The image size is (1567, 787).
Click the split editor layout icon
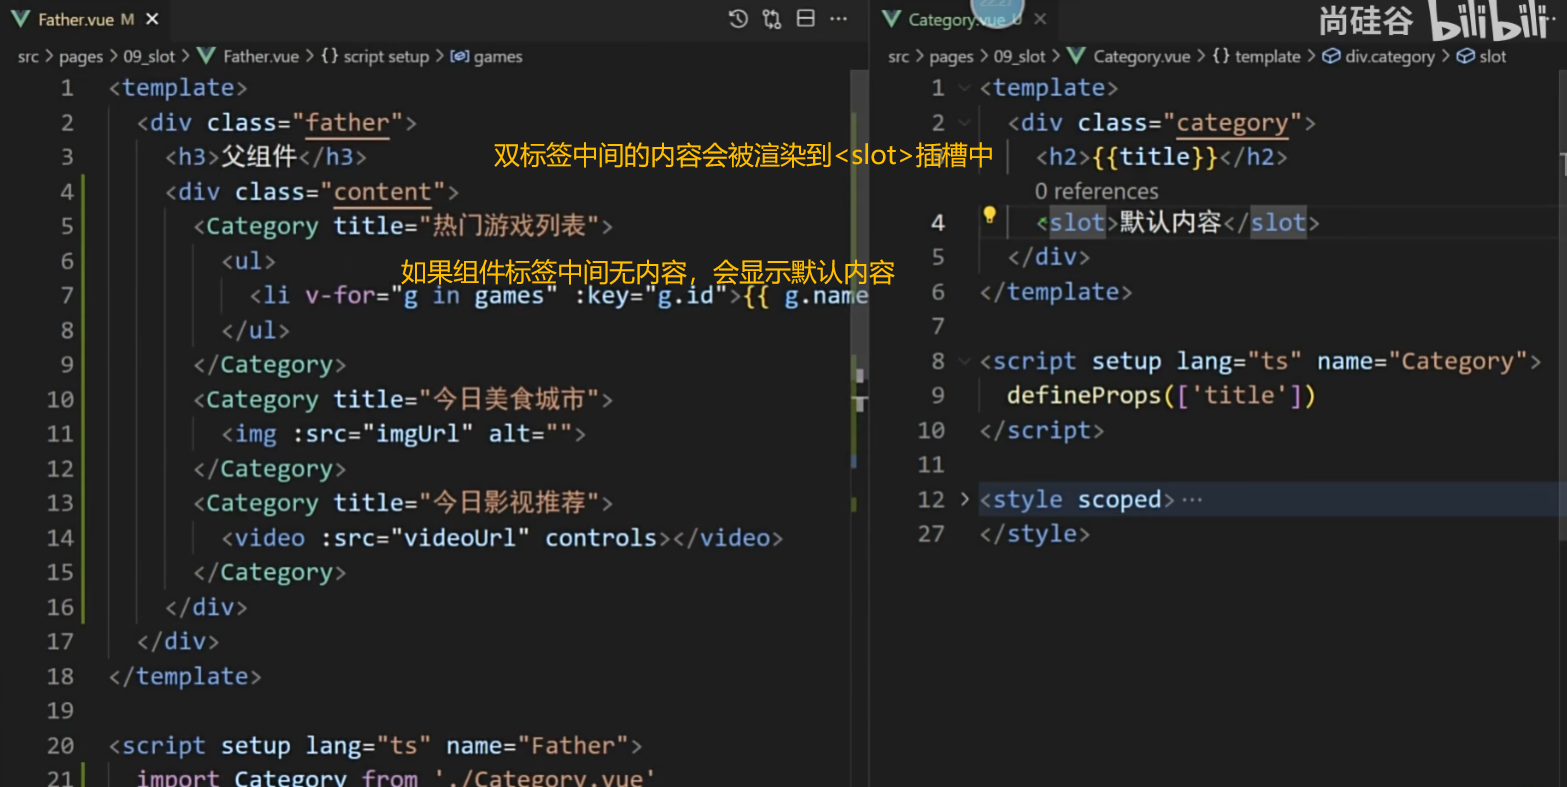[x=805, y=19]
